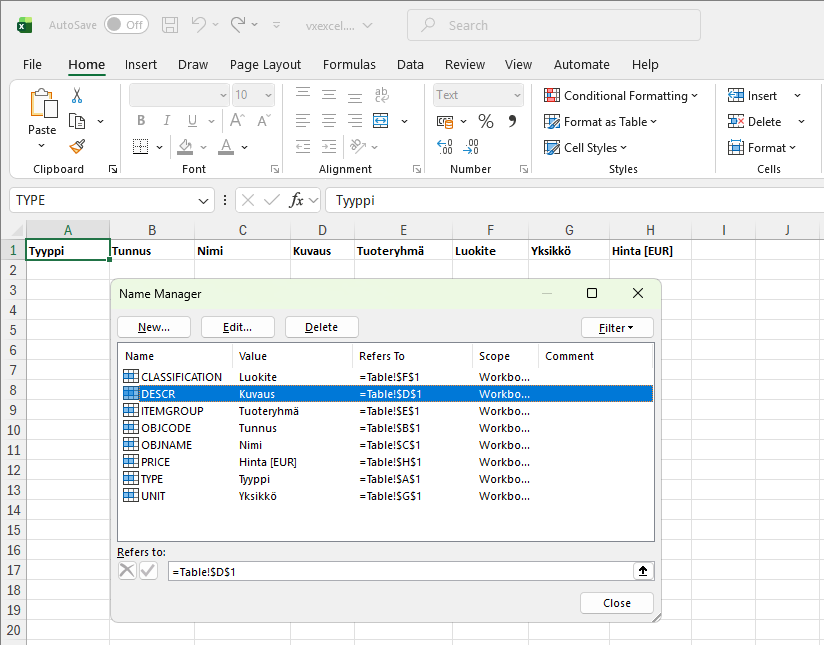
Task: Click the Redo arrow icon
Action: pyautogui.click(x=238, y=24)
